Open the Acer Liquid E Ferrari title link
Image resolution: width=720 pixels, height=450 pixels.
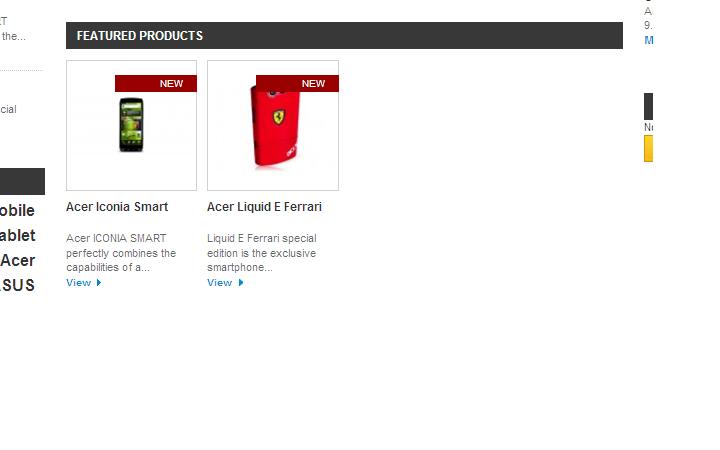(x=264, y=207)
